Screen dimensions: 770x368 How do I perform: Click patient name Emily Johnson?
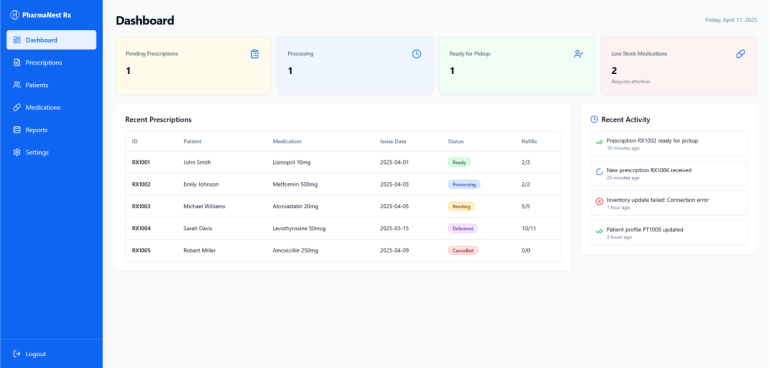tap(201, 184)
